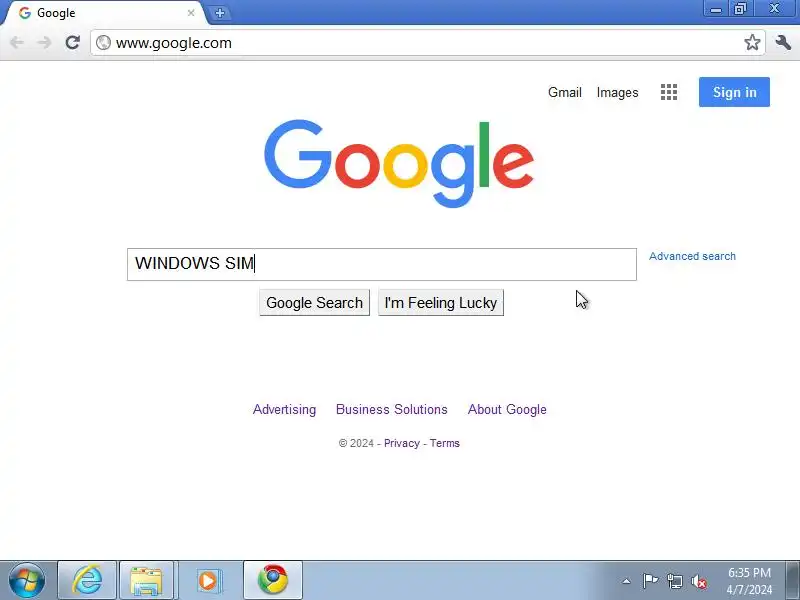
Task: Open the Action Center flag icon
Action: point(650,581)
